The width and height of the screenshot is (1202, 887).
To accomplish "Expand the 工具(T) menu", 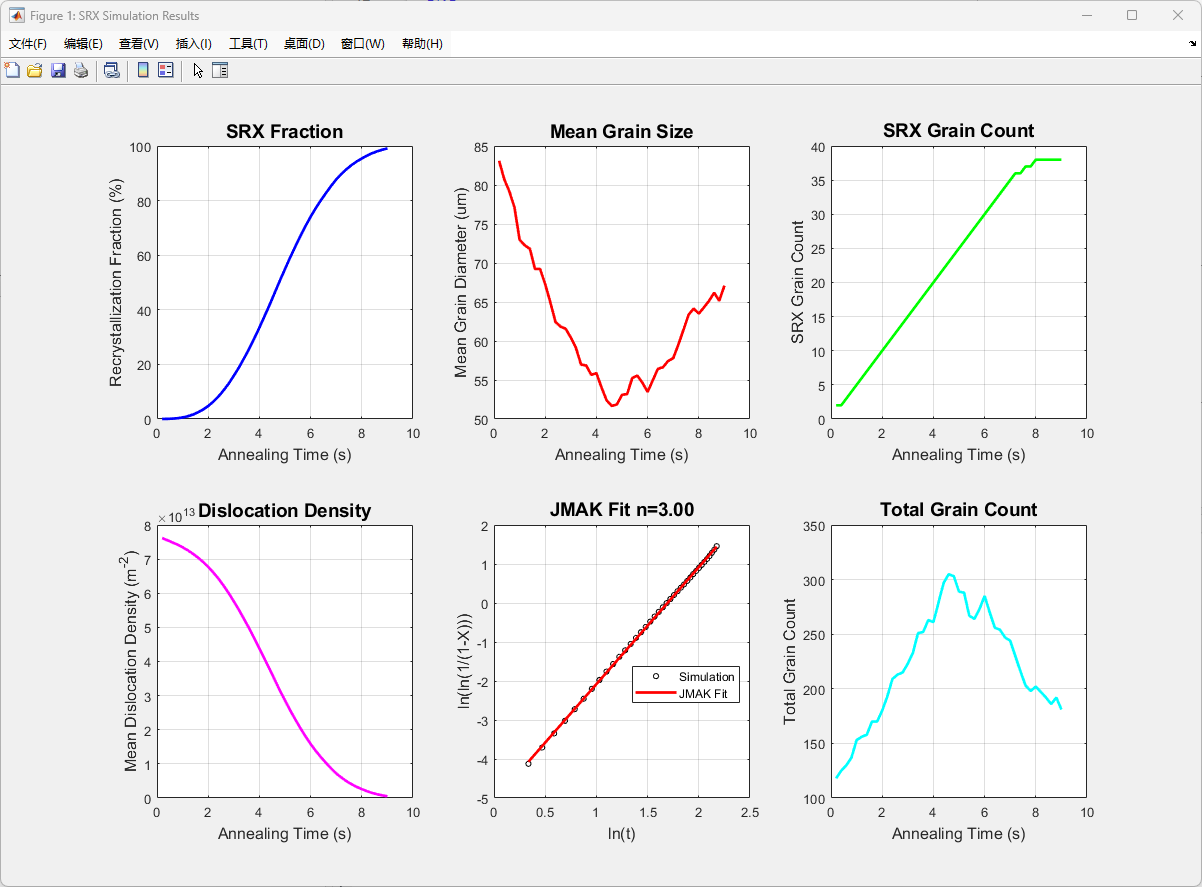I will (x=248, y=44).
